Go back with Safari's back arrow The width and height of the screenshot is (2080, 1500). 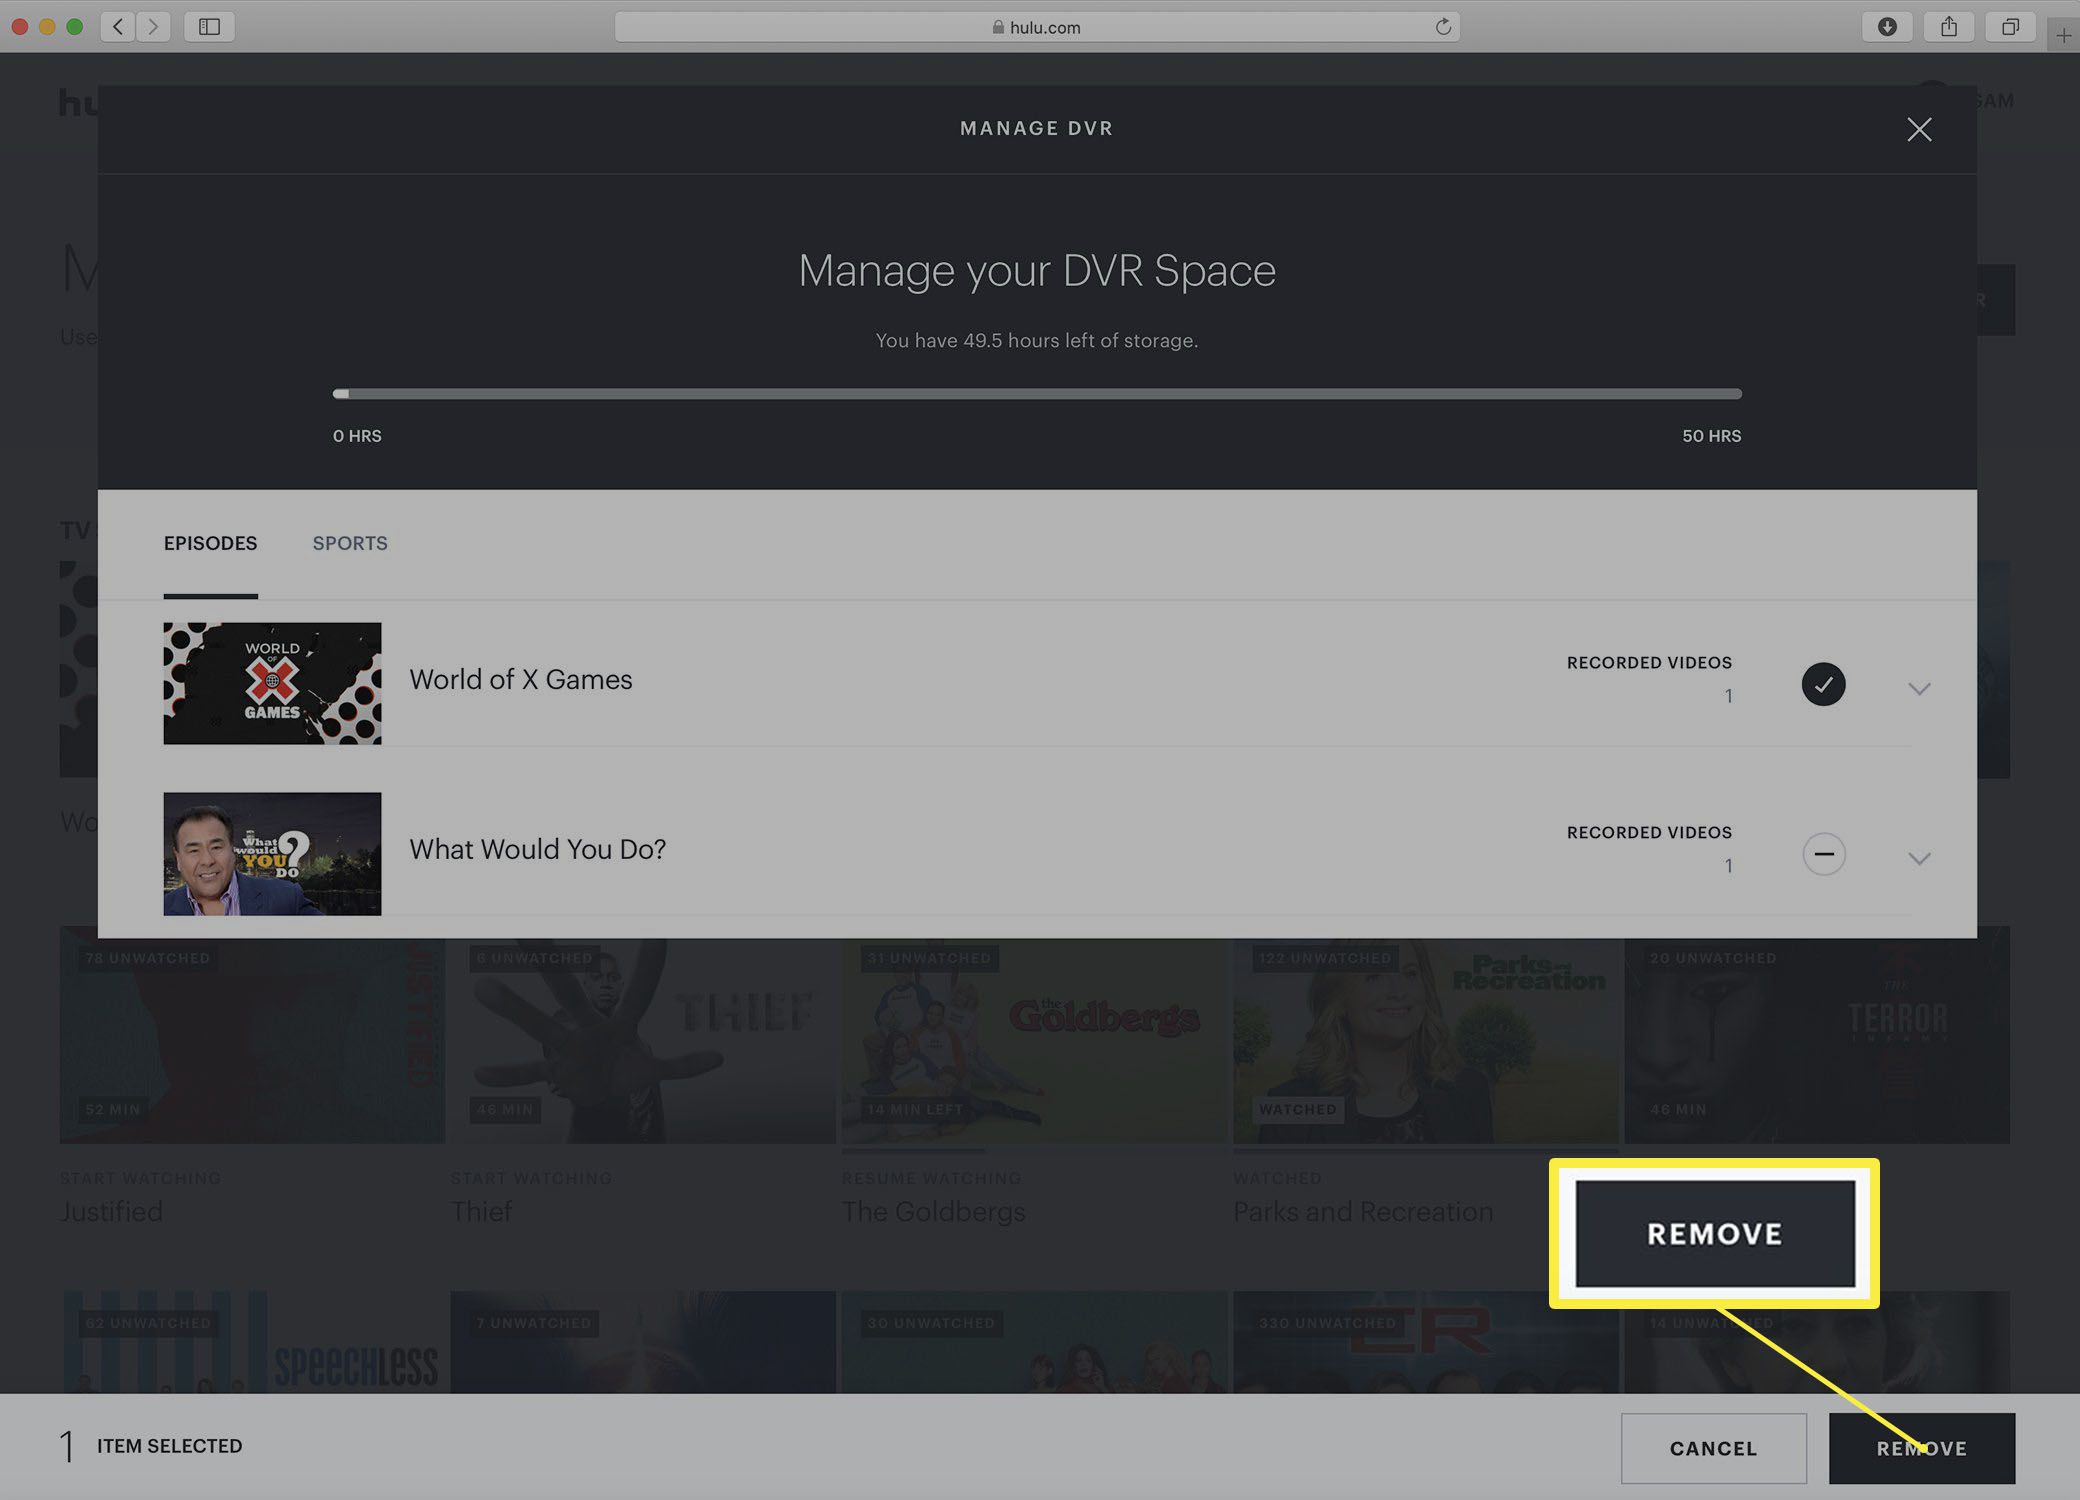click(118, 26)
